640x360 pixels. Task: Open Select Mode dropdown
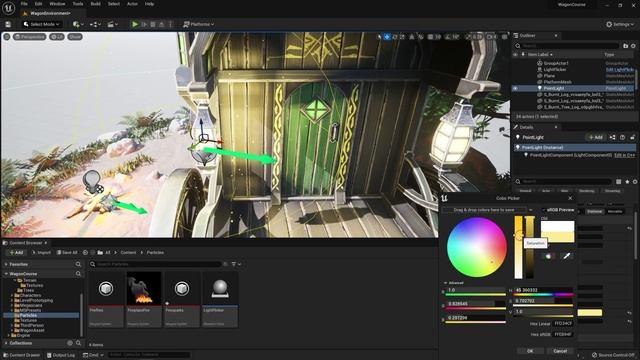pyautogui.click(x=42, y=24)
